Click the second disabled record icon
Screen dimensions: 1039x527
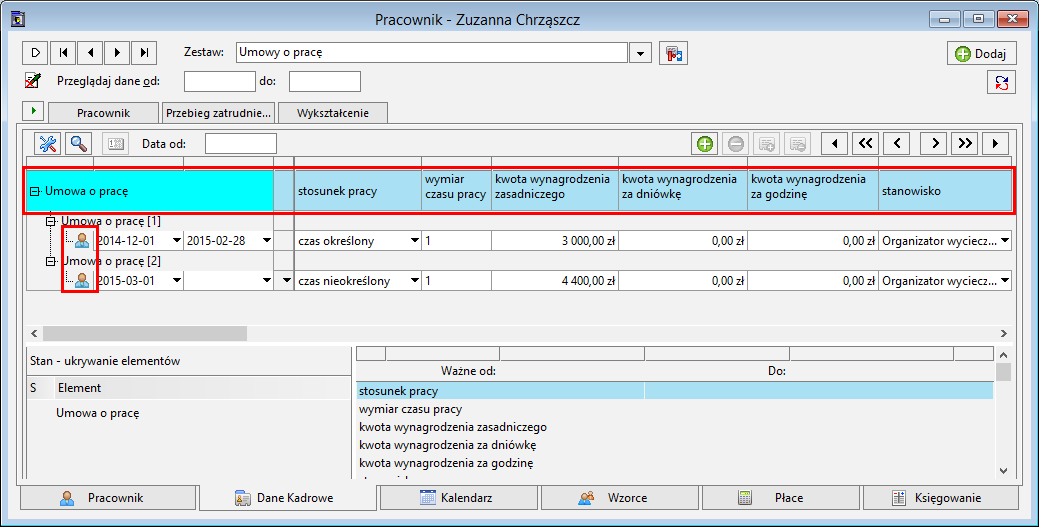[798, 143]
